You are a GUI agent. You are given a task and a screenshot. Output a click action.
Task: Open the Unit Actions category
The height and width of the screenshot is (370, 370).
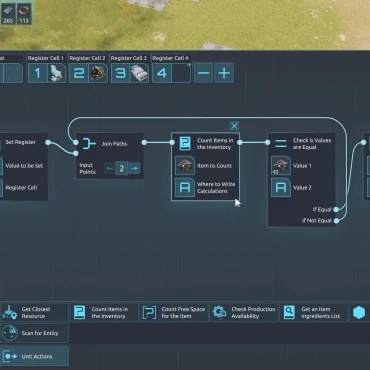34,356
